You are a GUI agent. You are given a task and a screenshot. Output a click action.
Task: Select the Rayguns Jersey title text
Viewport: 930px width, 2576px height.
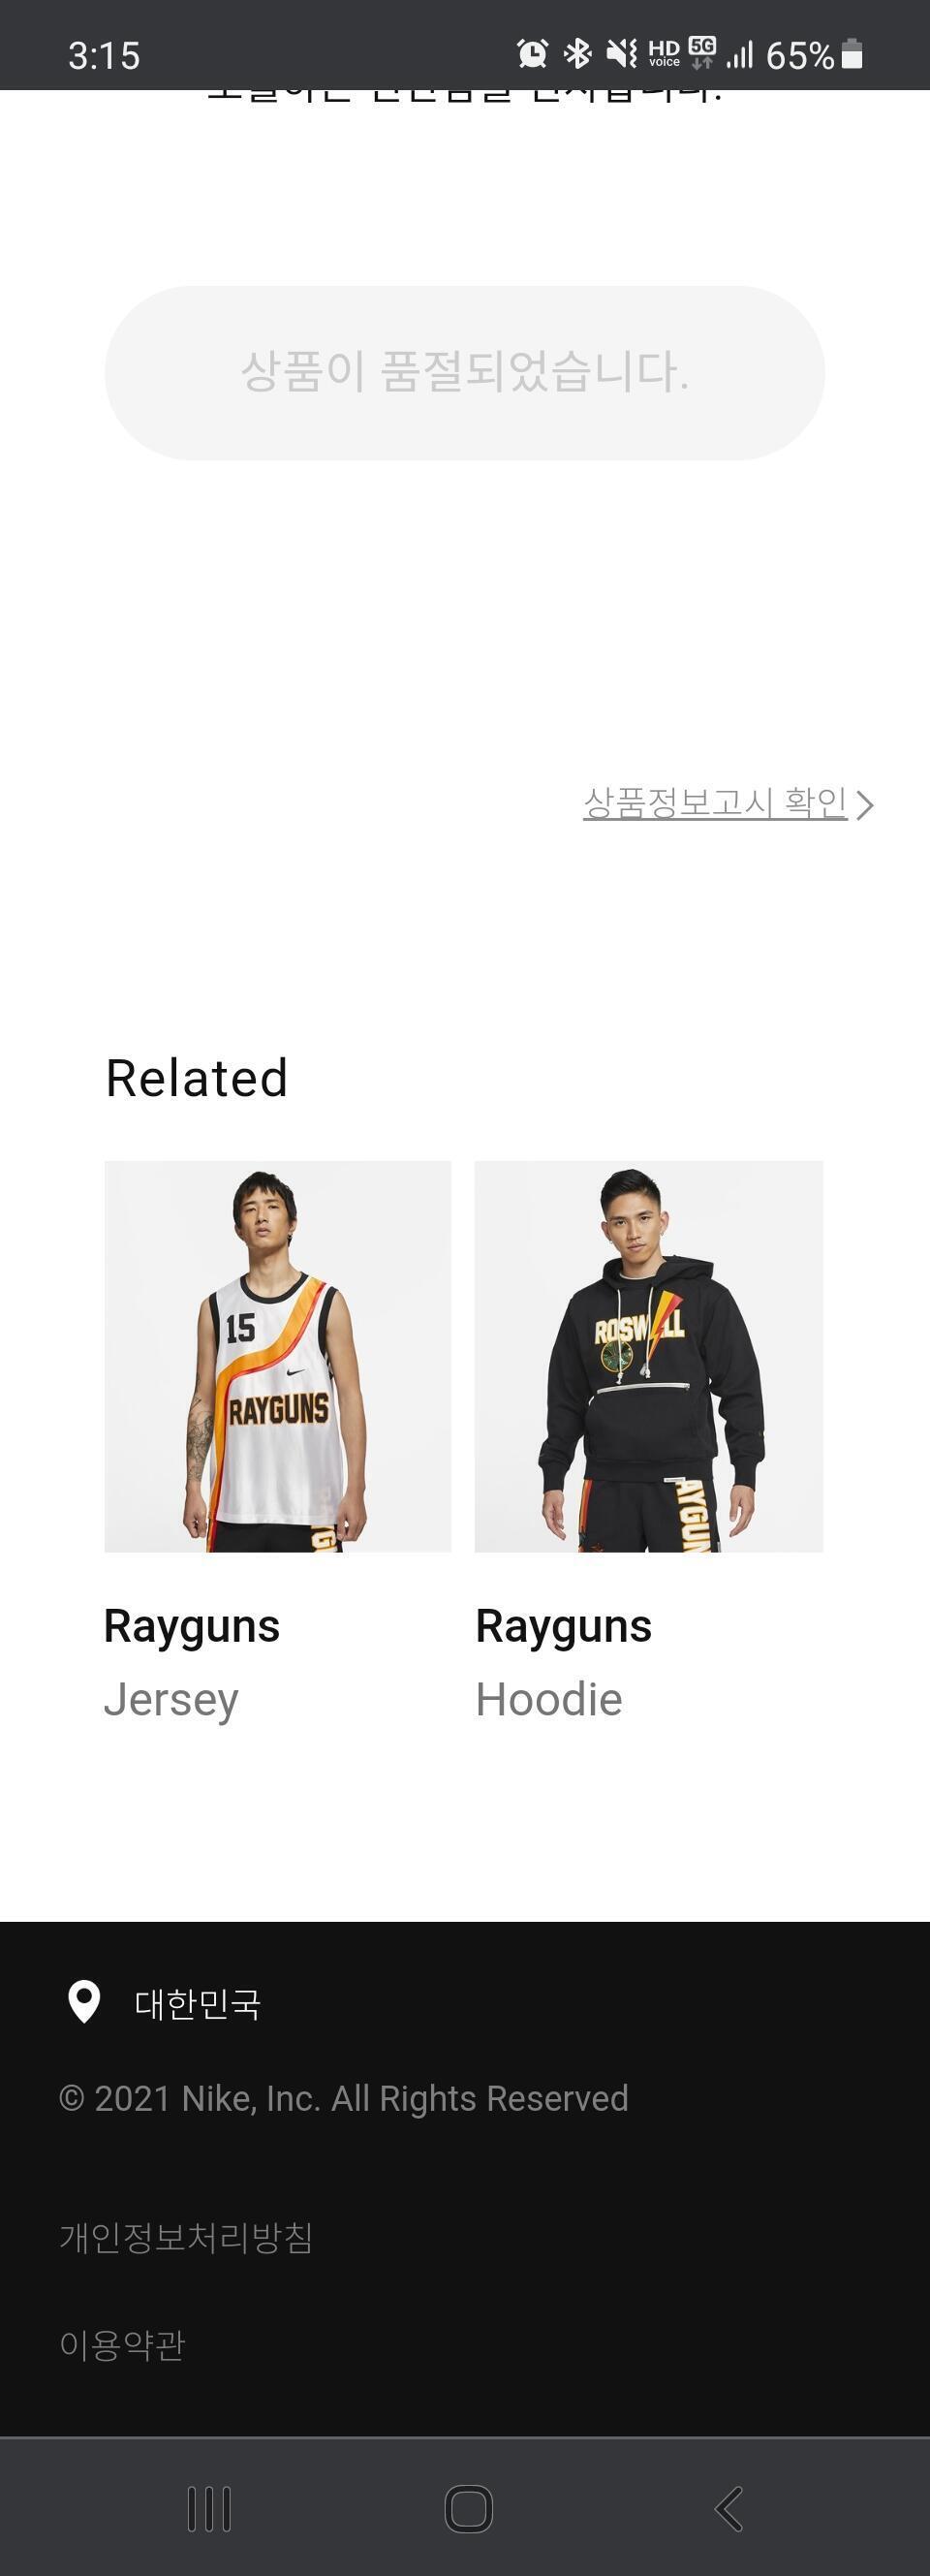[192, 1626]
